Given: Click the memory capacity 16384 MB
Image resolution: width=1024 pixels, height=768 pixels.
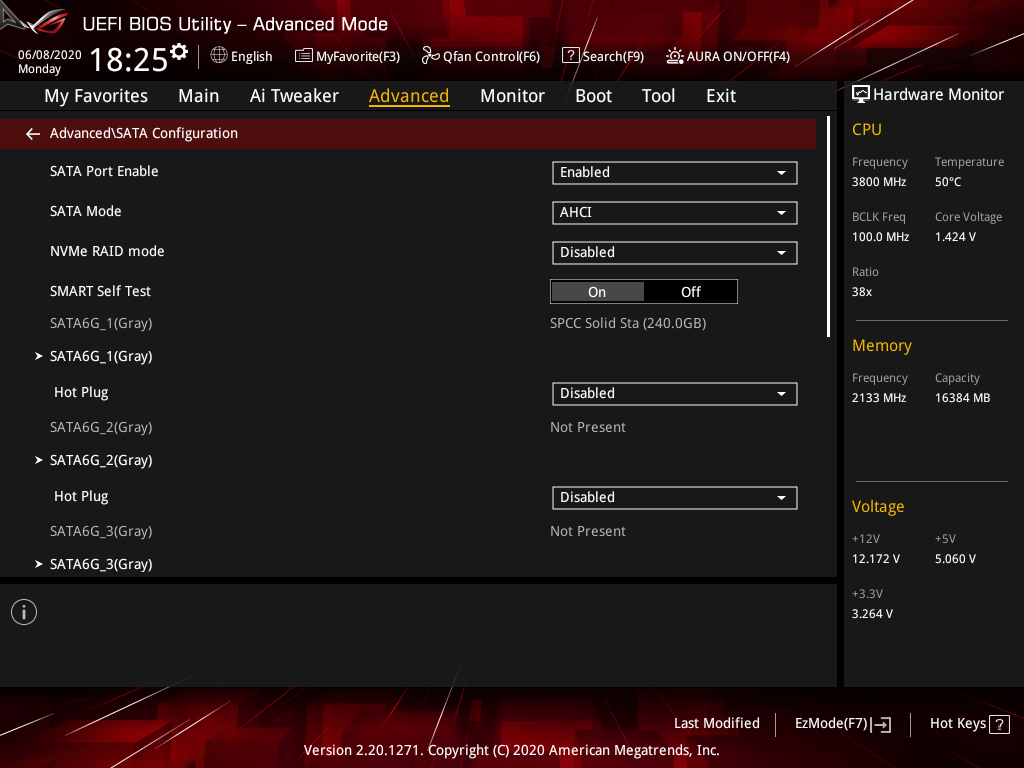Looking at the screenshot, I should pyautogui.click(x=962, y=398).
